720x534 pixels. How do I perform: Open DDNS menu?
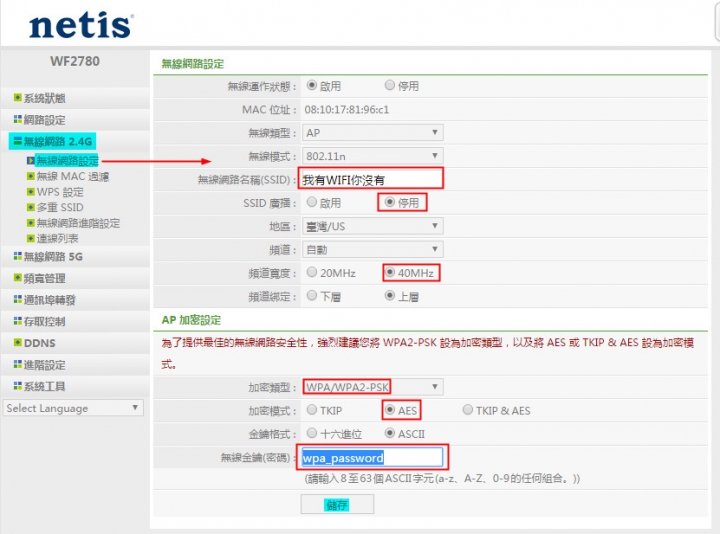[x=39, y=343]
